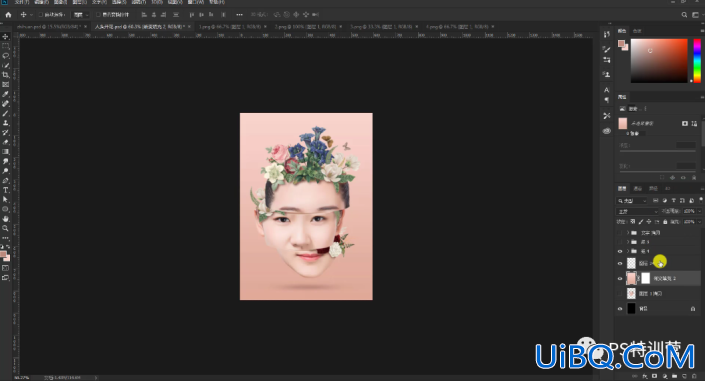Switch to the 1.png document tab

229,27
